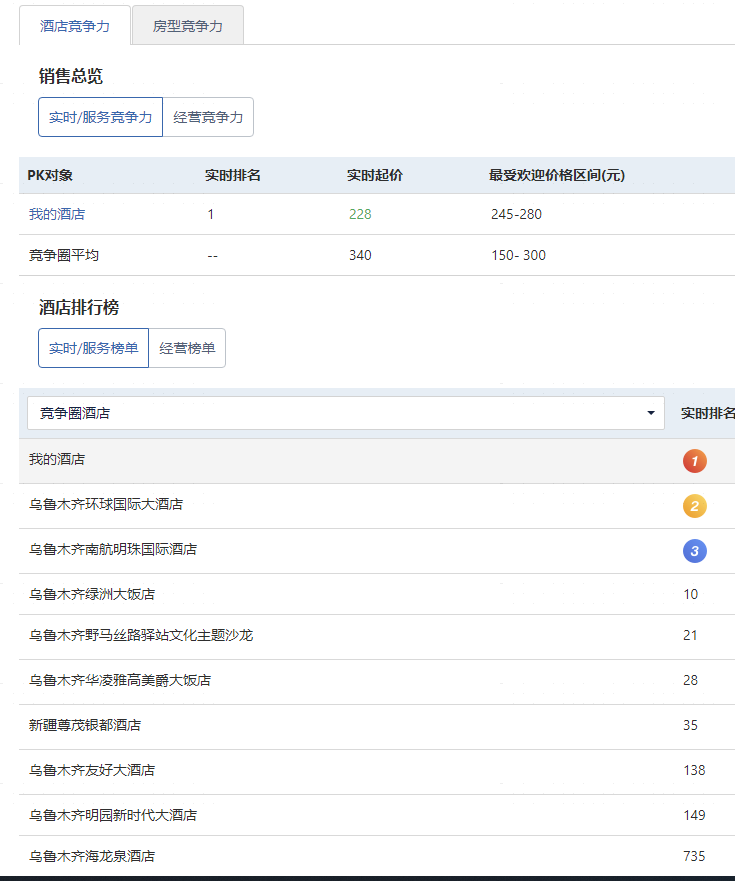This screenshot has width=735, height=881.
Task: Click the 245-280 price range cell
Action: (x=516, y=214)
